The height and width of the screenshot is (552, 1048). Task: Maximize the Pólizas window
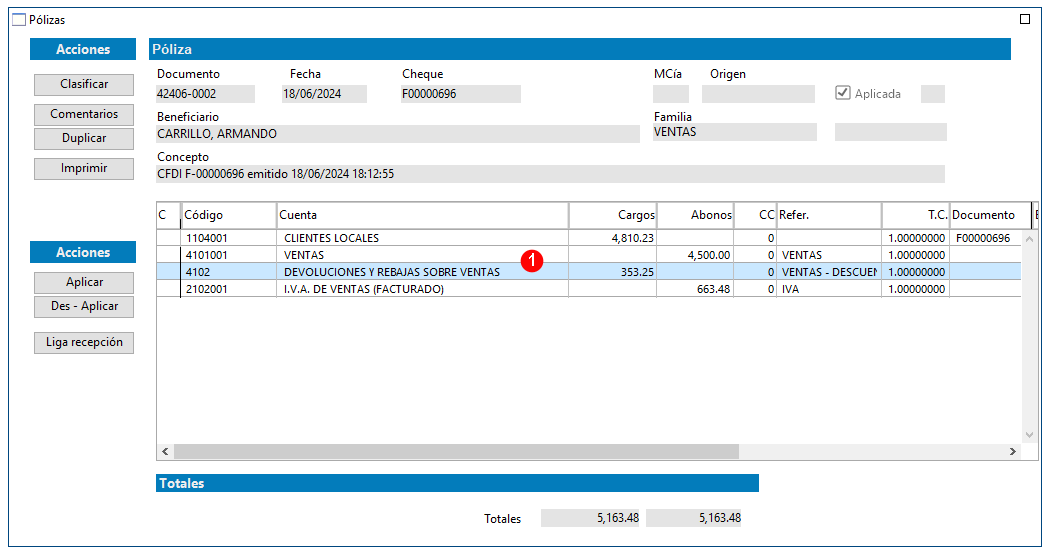[x=1025, y=19]
